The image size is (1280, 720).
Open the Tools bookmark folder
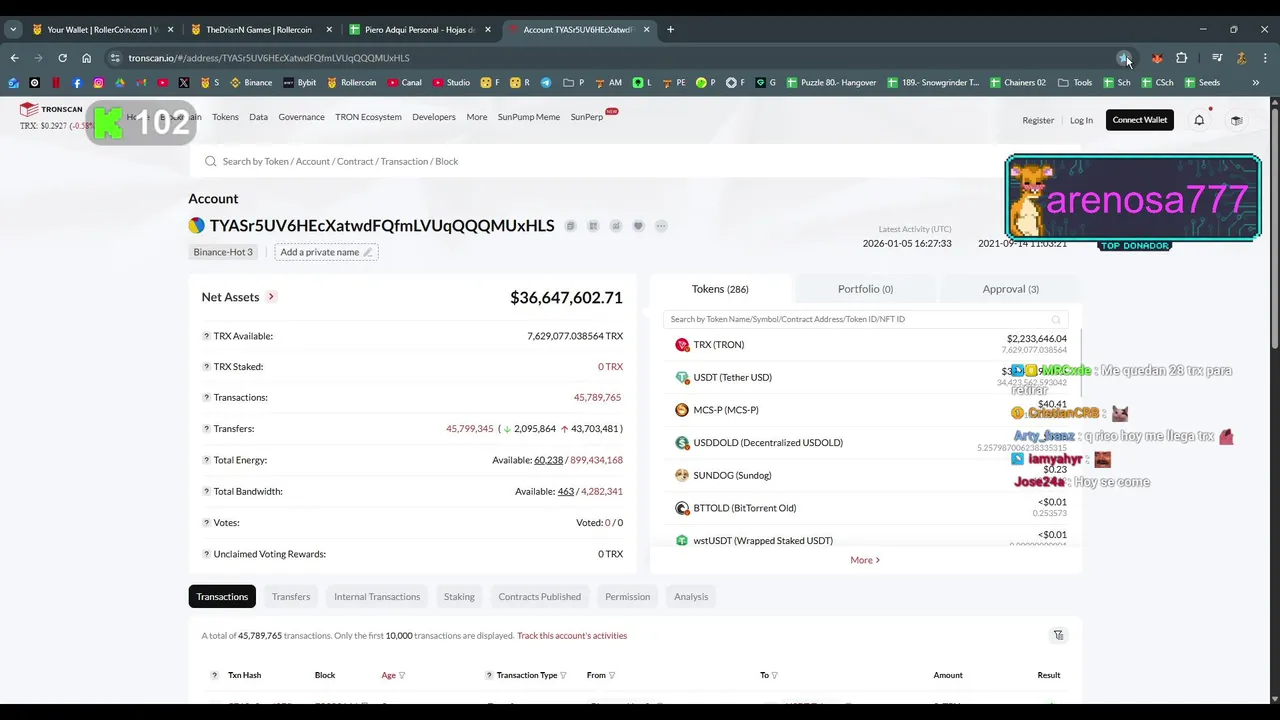pos(1075,82)
